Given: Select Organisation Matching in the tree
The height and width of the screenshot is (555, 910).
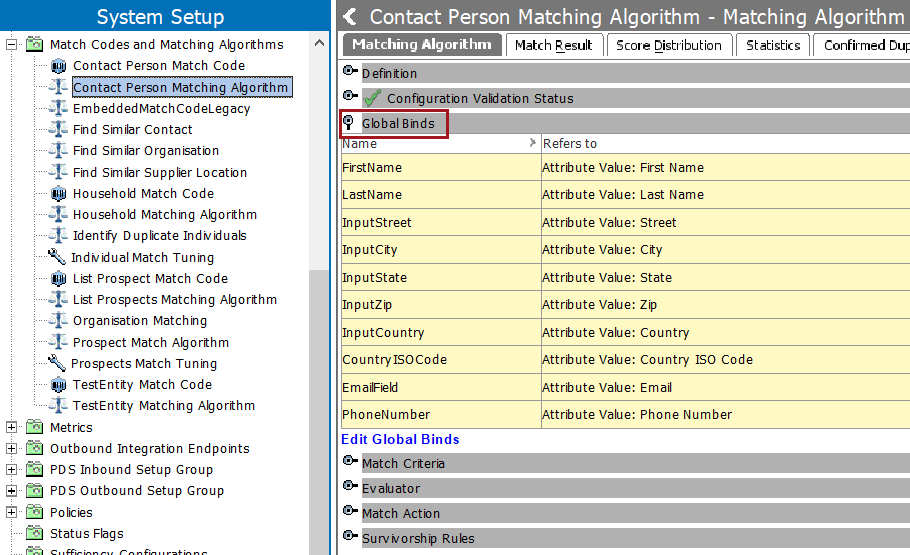Looking at the screenshot, I should (140, 321).
